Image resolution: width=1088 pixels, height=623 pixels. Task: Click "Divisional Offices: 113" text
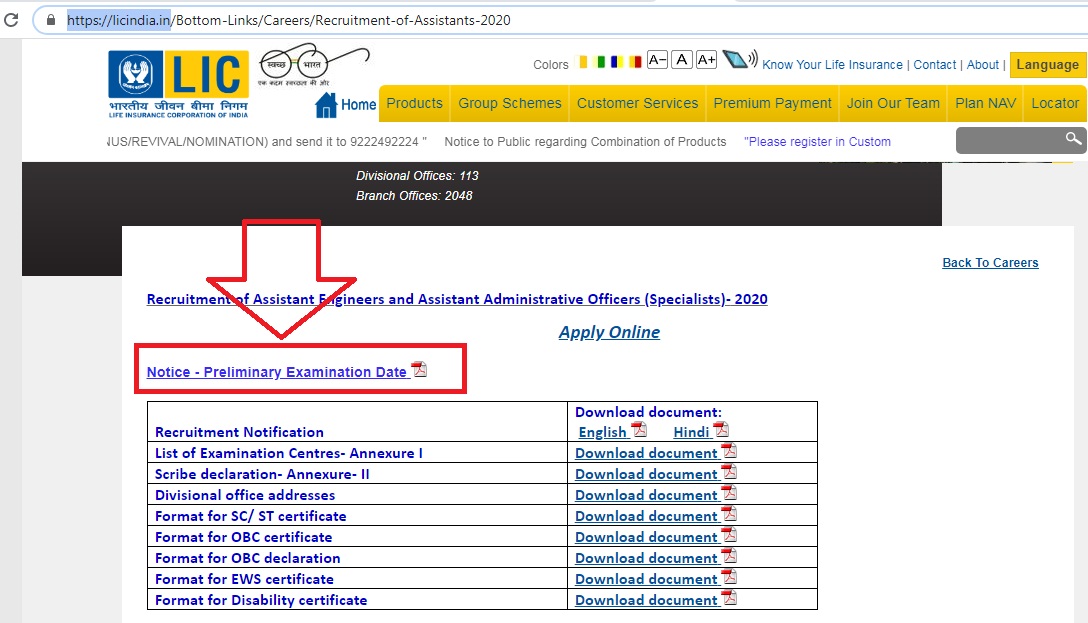417,176
